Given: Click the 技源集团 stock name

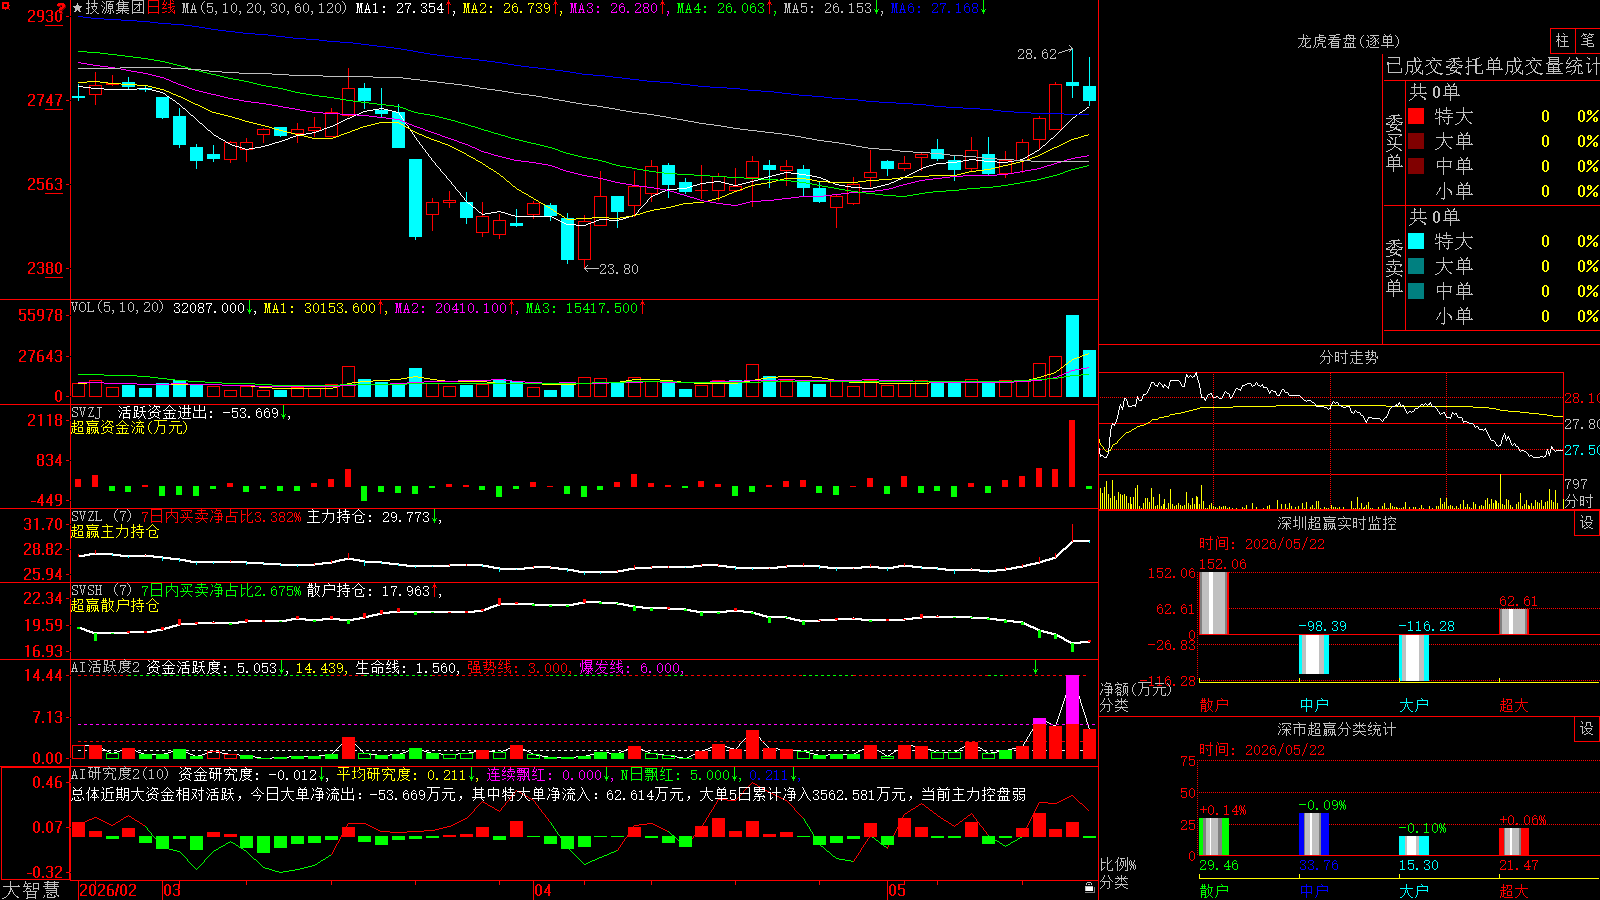Looking at the screenshot, I should click(115, 8).
